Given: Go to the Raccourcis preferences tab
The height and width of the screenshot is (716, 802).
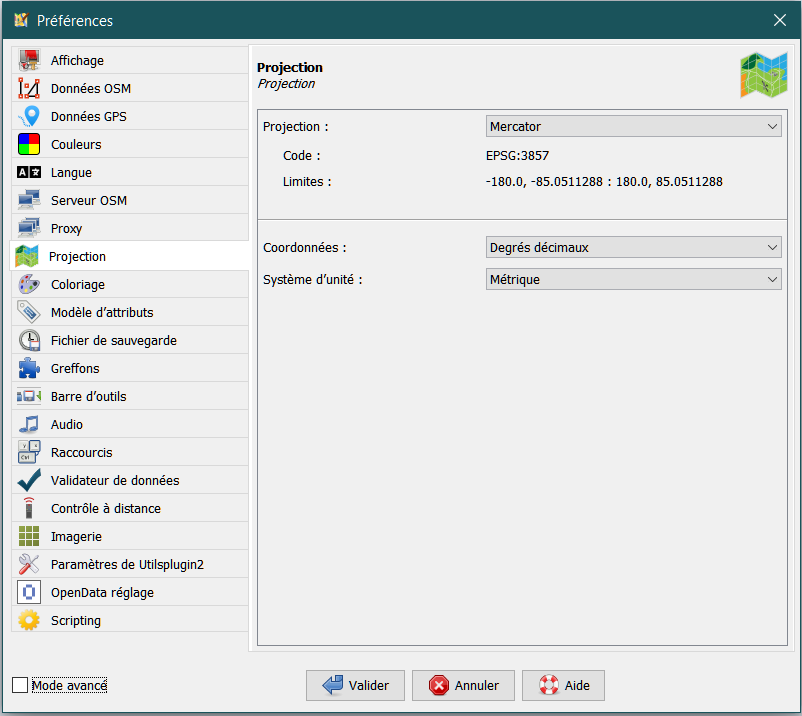Looking at the screenshot, I should 81,452.
